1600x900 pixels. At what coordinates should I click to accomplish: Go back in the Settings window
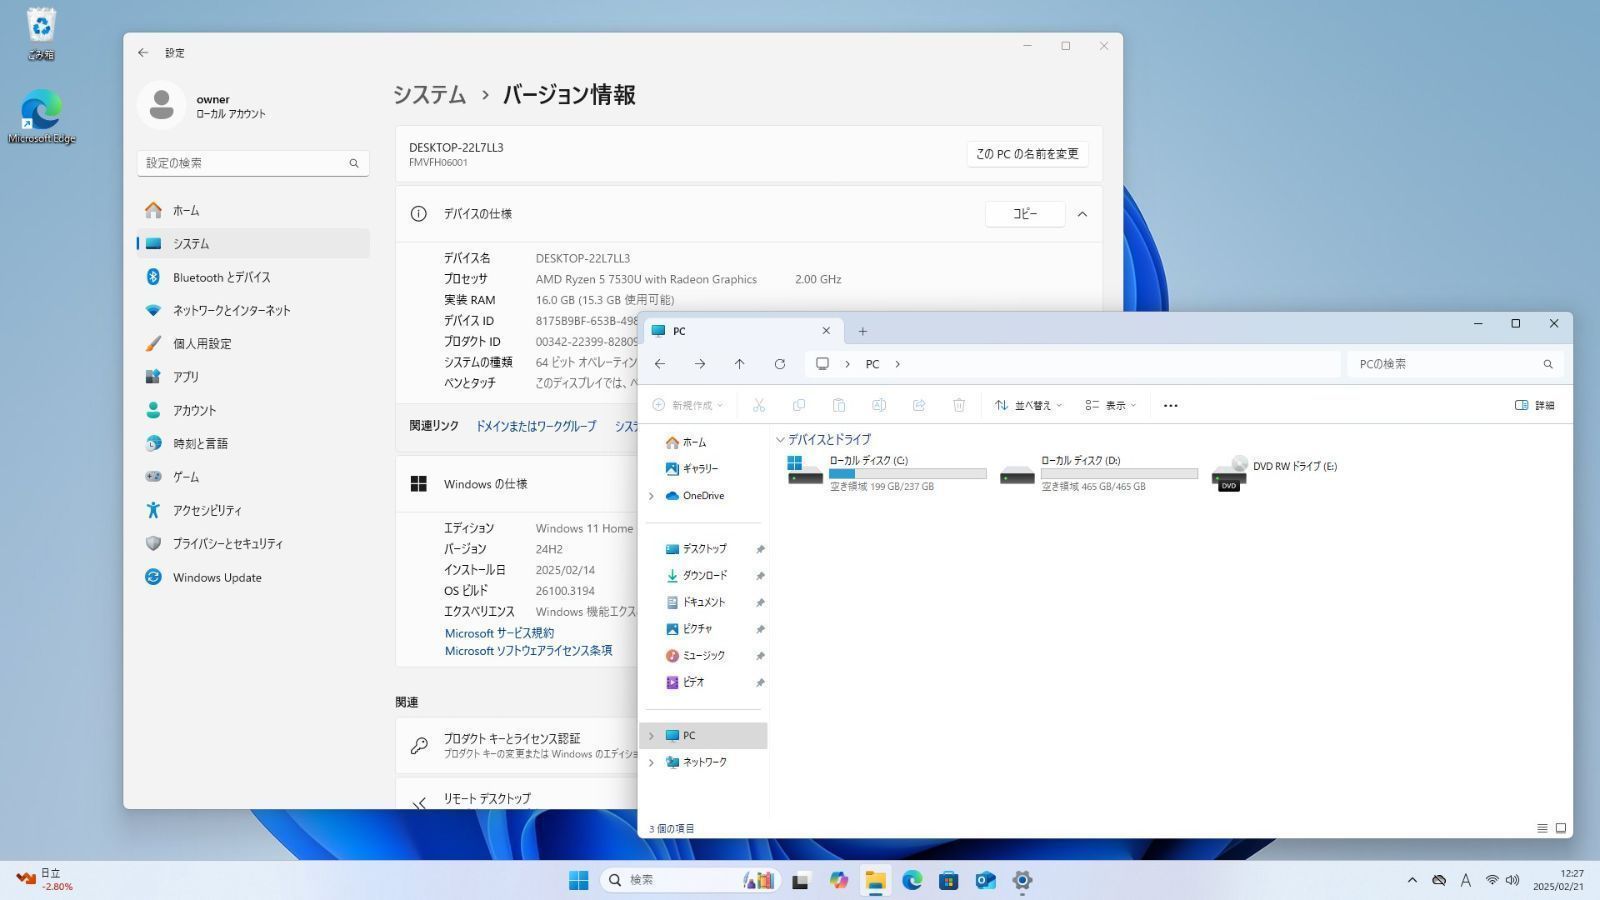(143, 52)
